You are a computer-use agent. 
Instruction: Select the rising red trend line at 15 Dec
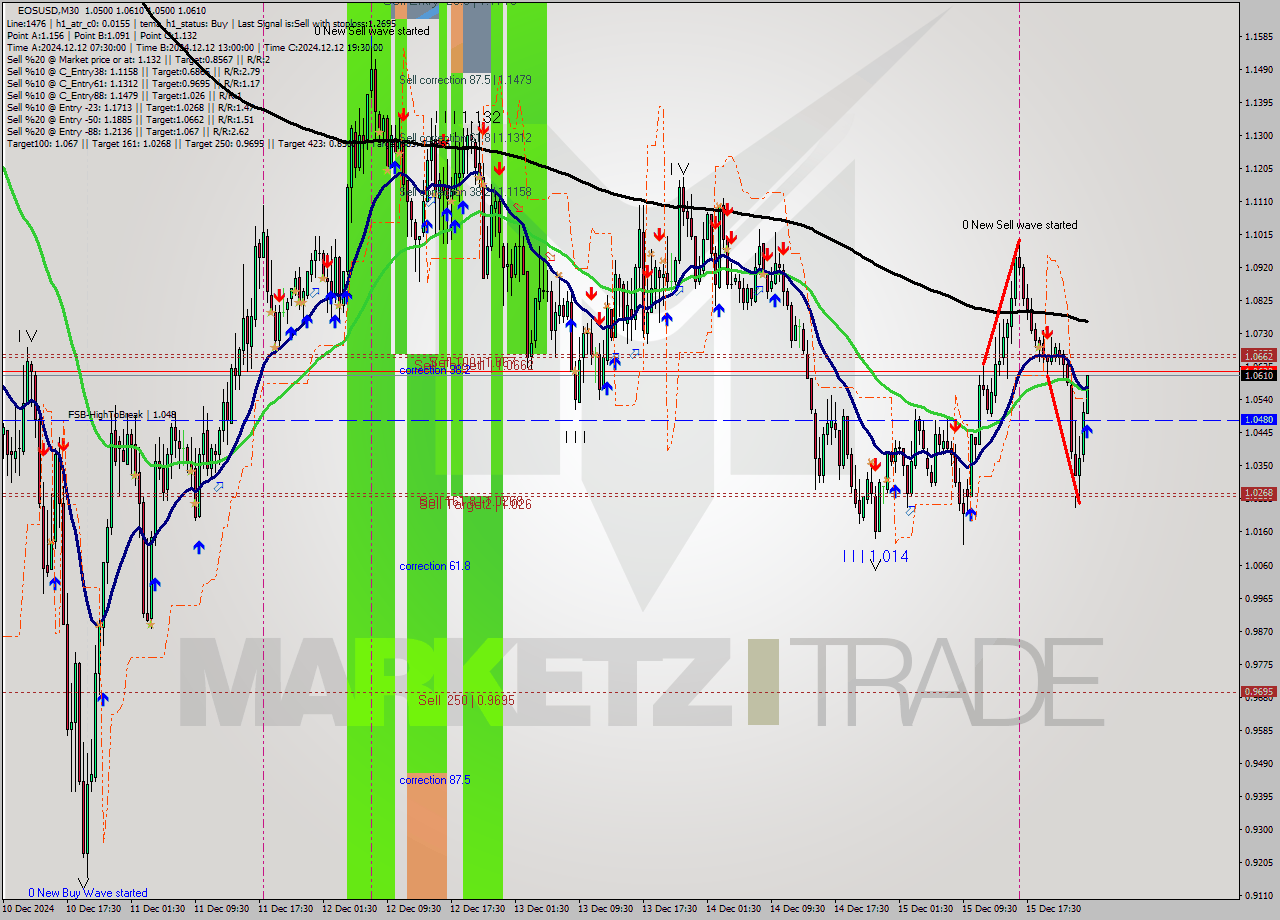click(1001, 303)
